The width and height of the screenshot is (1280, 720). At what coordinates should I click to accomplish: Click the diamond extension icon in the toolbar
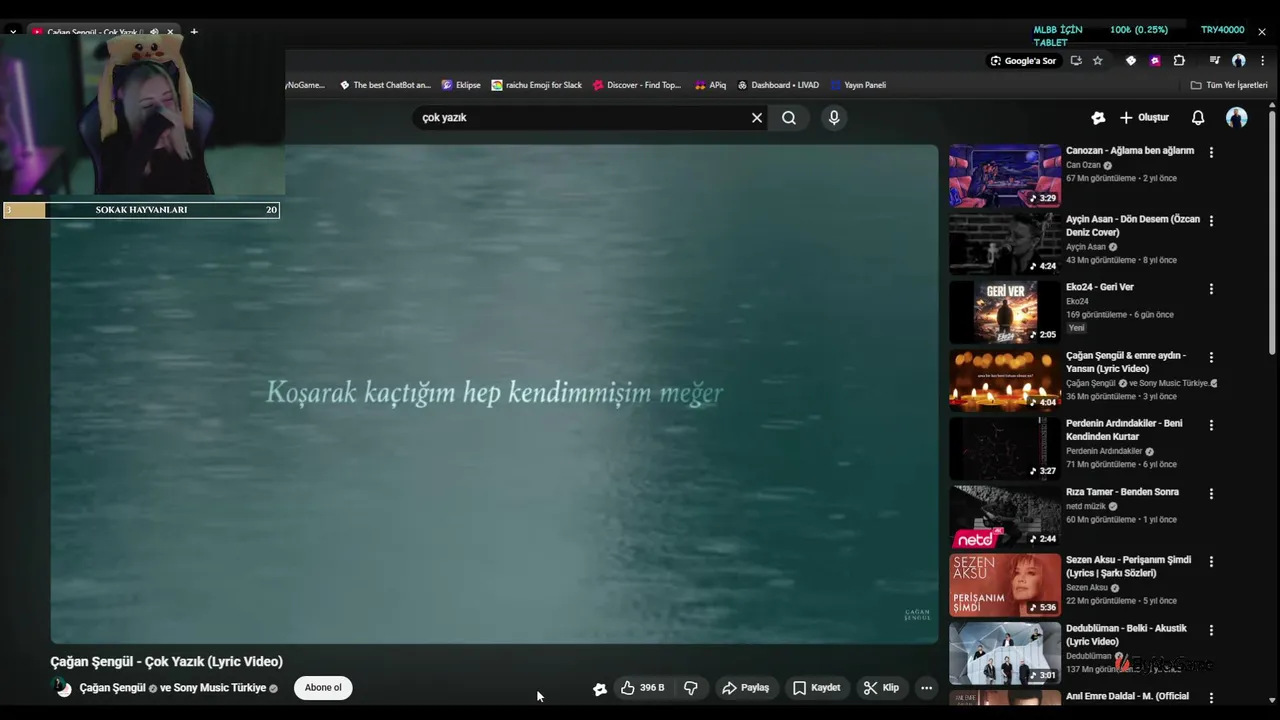point(1131,61)
